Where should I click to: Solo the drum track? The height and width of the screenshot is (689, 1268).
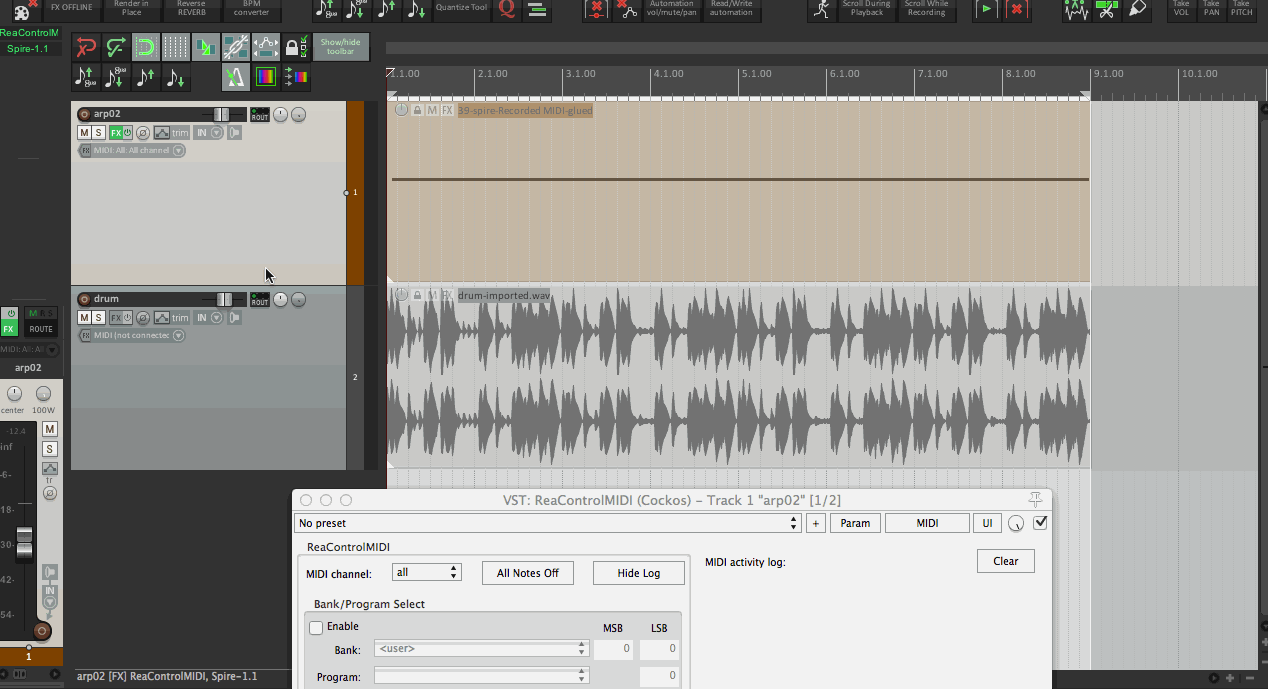coord(98,318)
